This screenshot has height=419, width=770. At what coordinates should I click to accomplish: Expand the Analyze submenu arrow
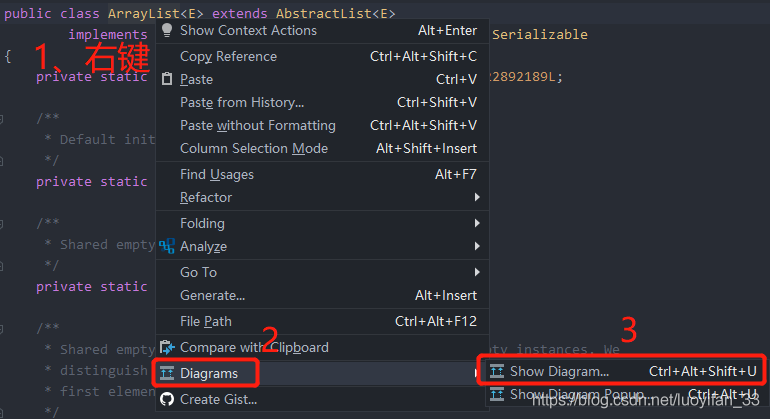click(x=477, y=246)
